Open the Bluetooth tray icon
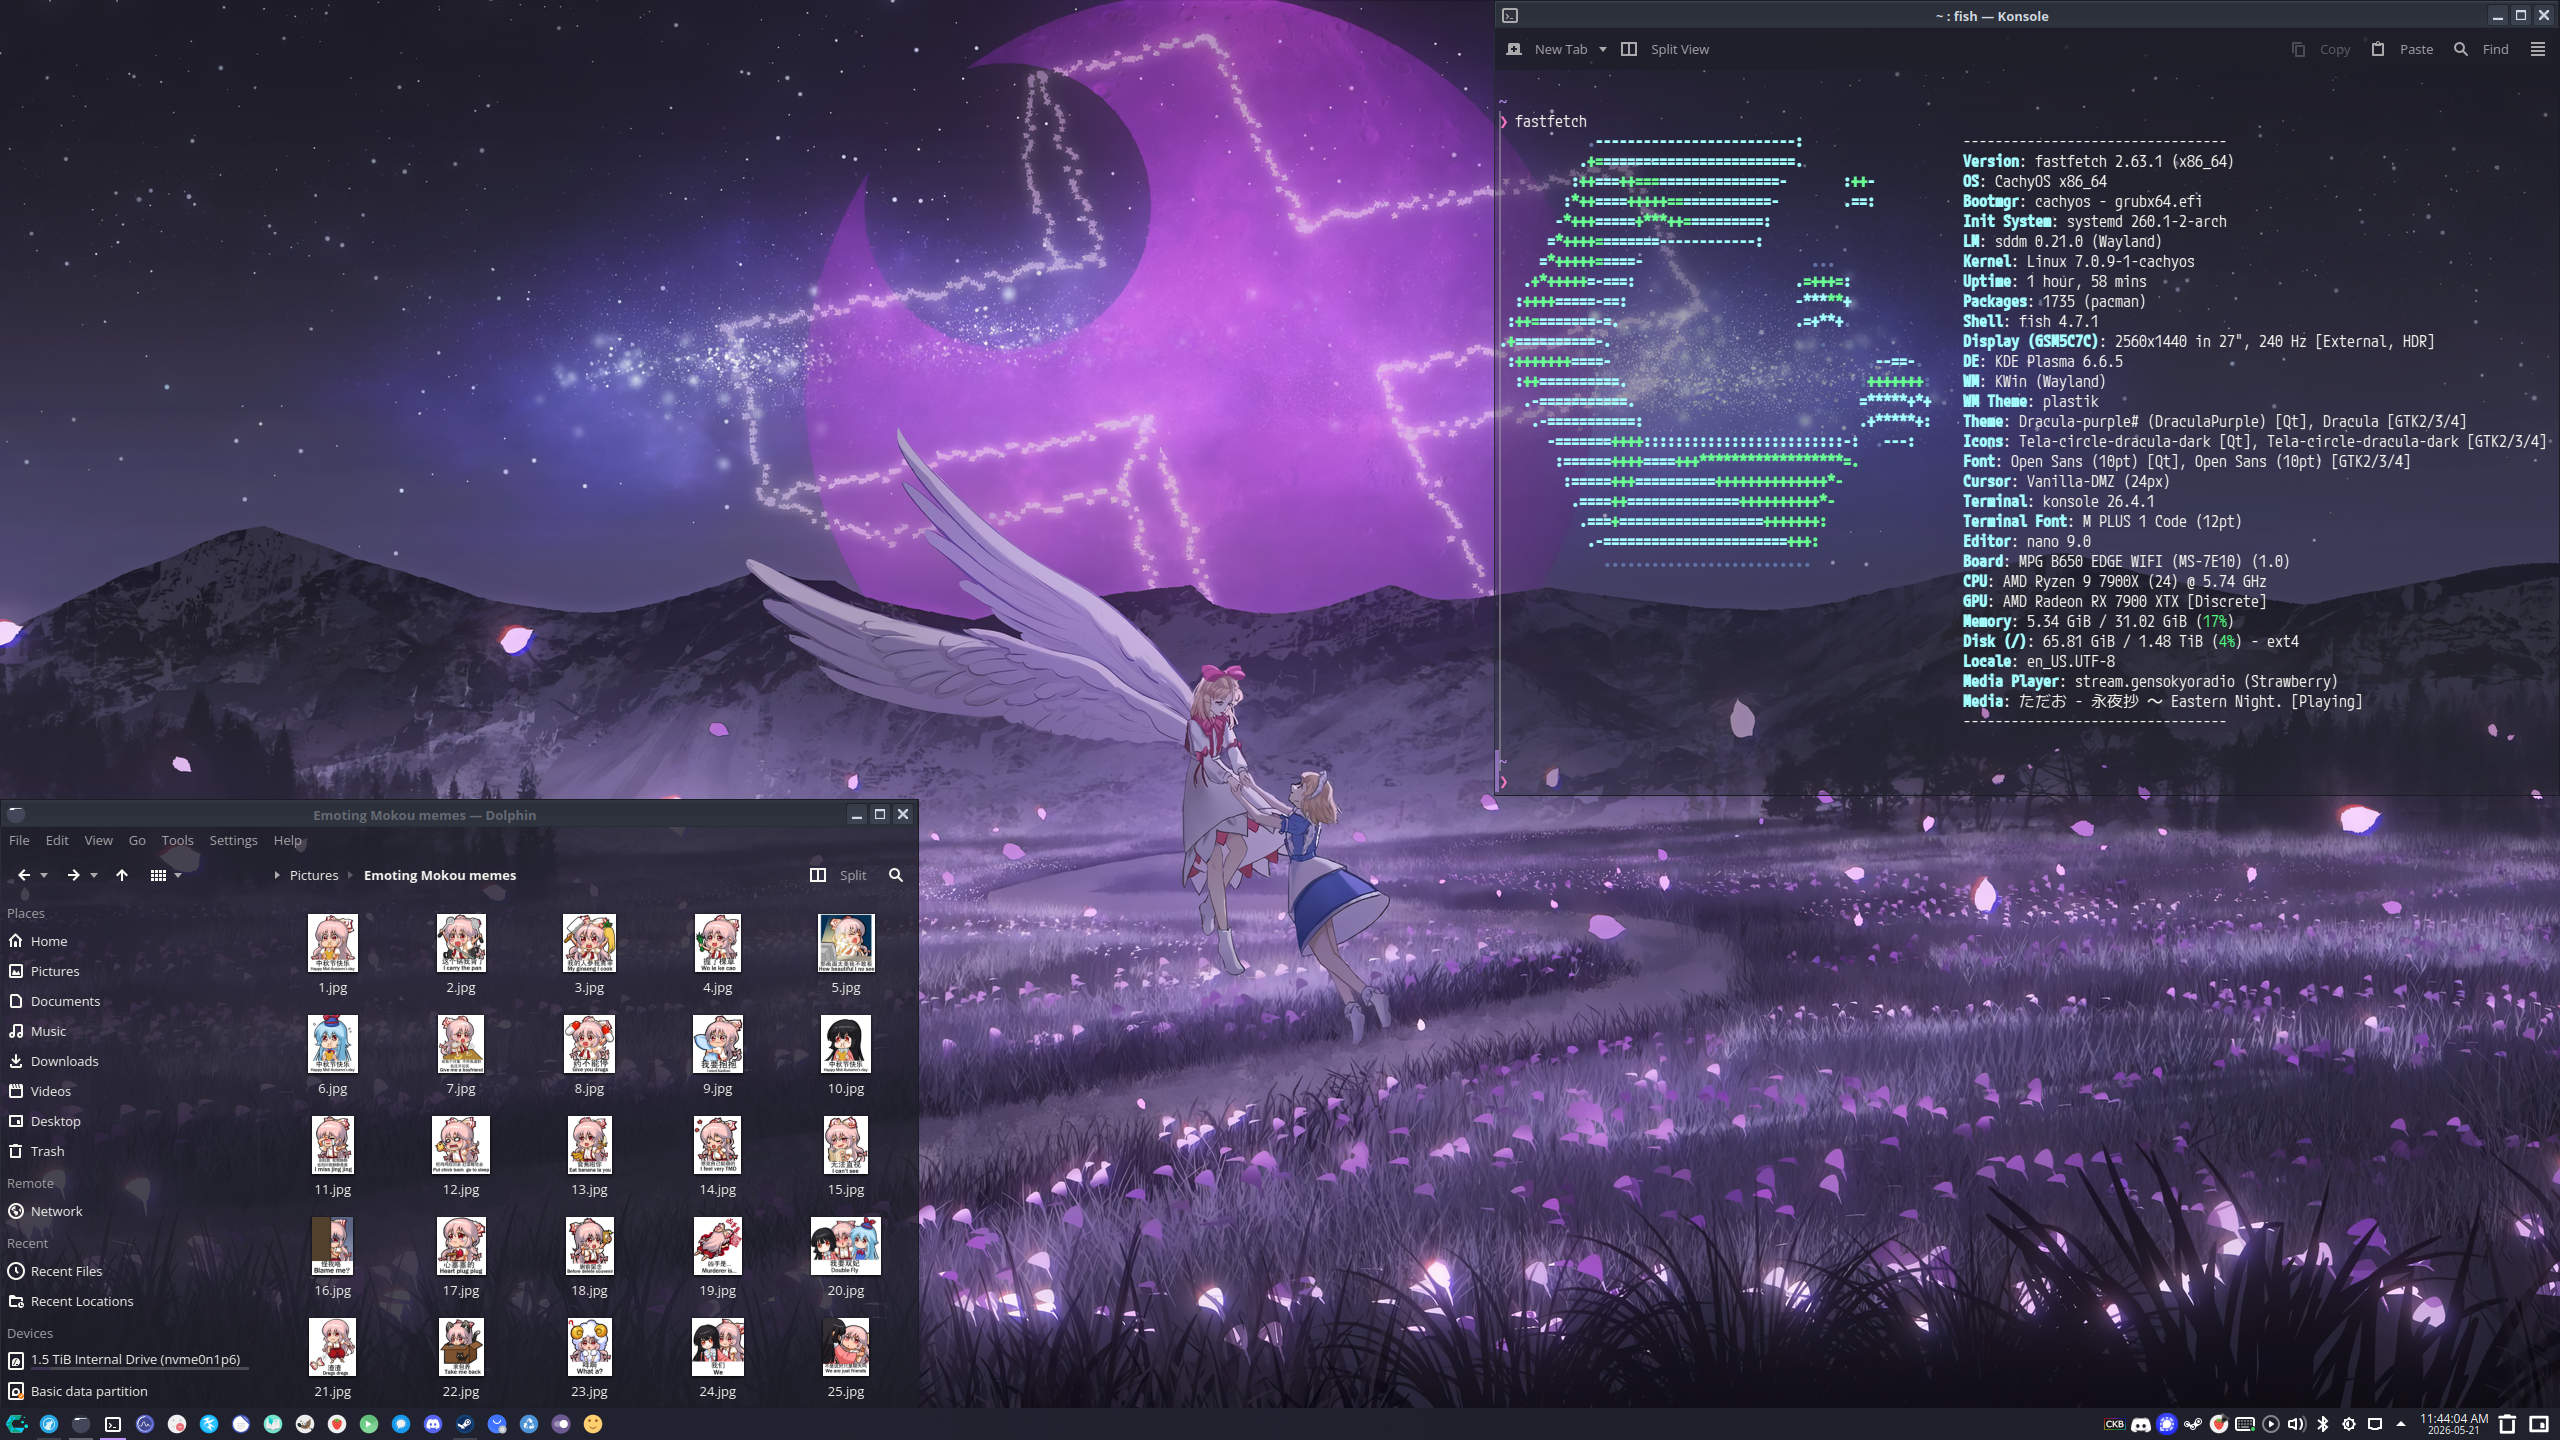2560x1440 pixels. pos(2323,1424)
